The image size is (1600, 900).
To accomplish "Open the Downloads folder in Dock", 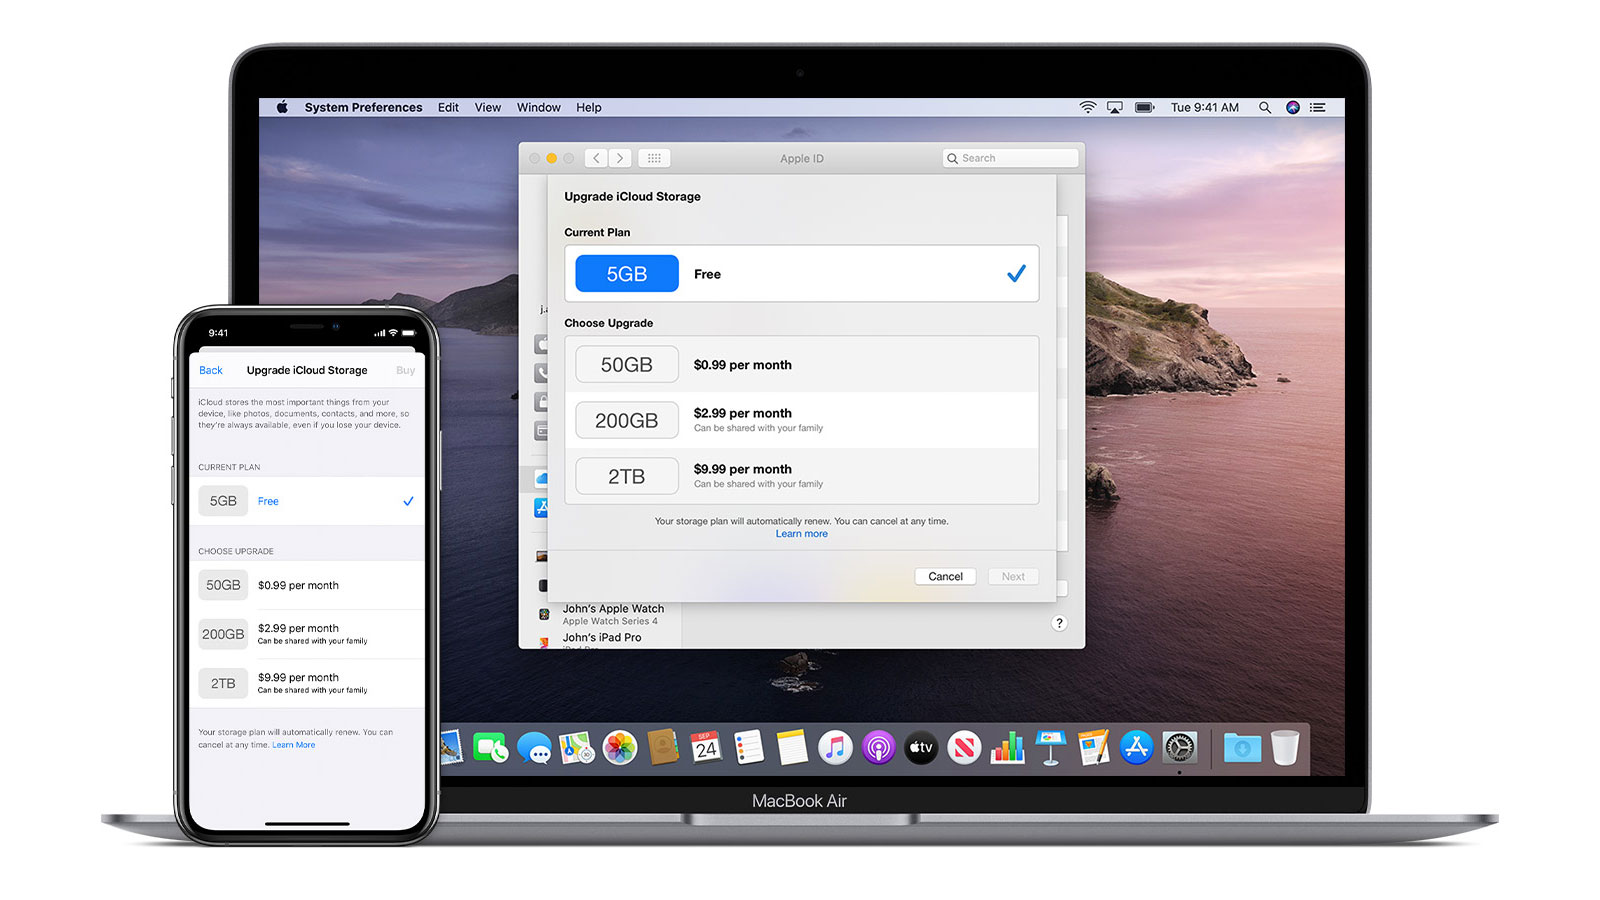I will tap(1242, 747).
